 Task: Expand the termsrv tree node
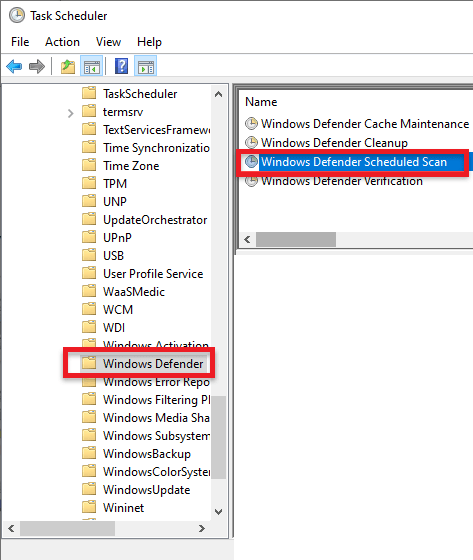pyautogui.click(x=70, y=113)
